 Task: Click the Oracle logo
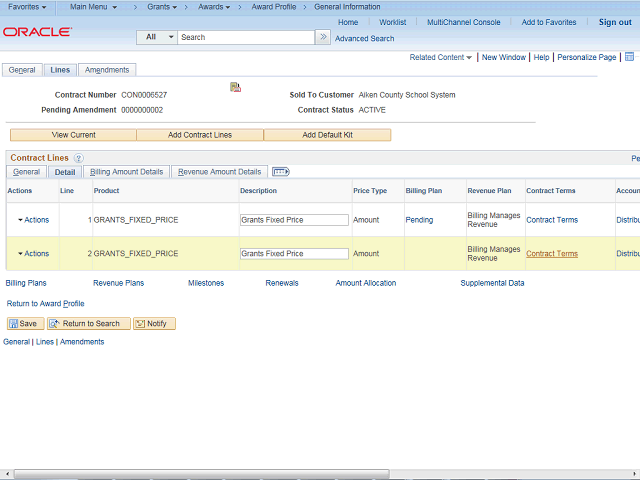coord(37,32)
